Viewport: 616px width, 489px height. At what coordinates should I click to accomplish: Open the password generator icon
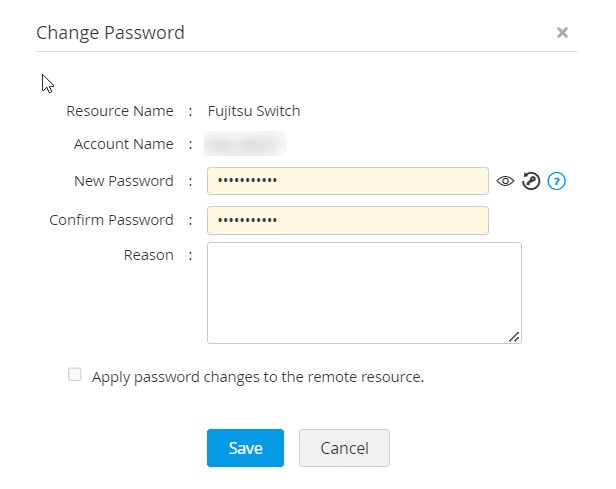pyautogui.click(x=531, y=181)
